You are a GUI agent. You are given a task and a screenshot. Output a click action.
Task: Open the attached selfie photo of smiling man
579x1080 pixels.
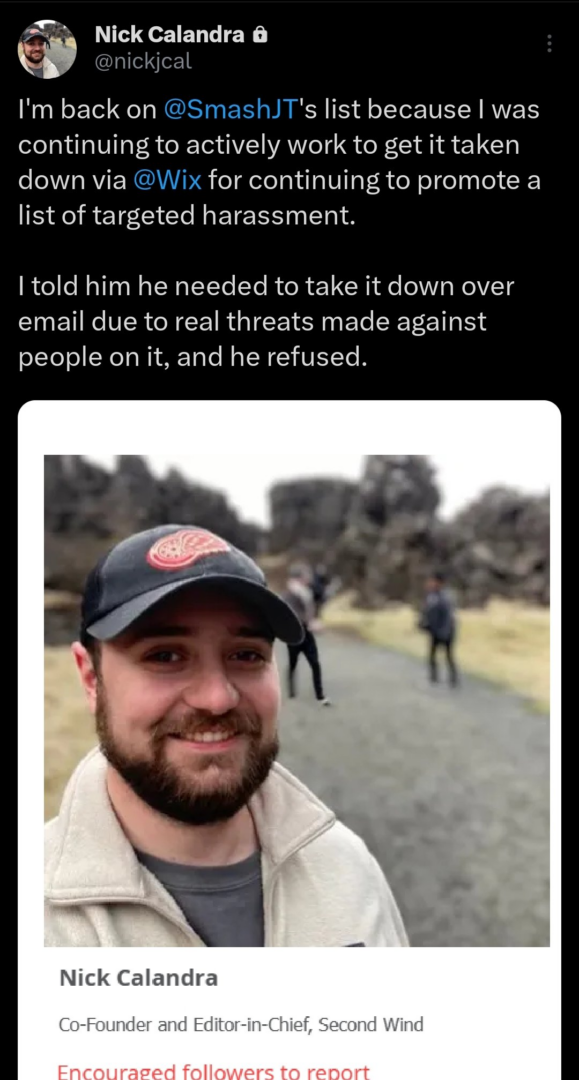(x=297, y=700)
